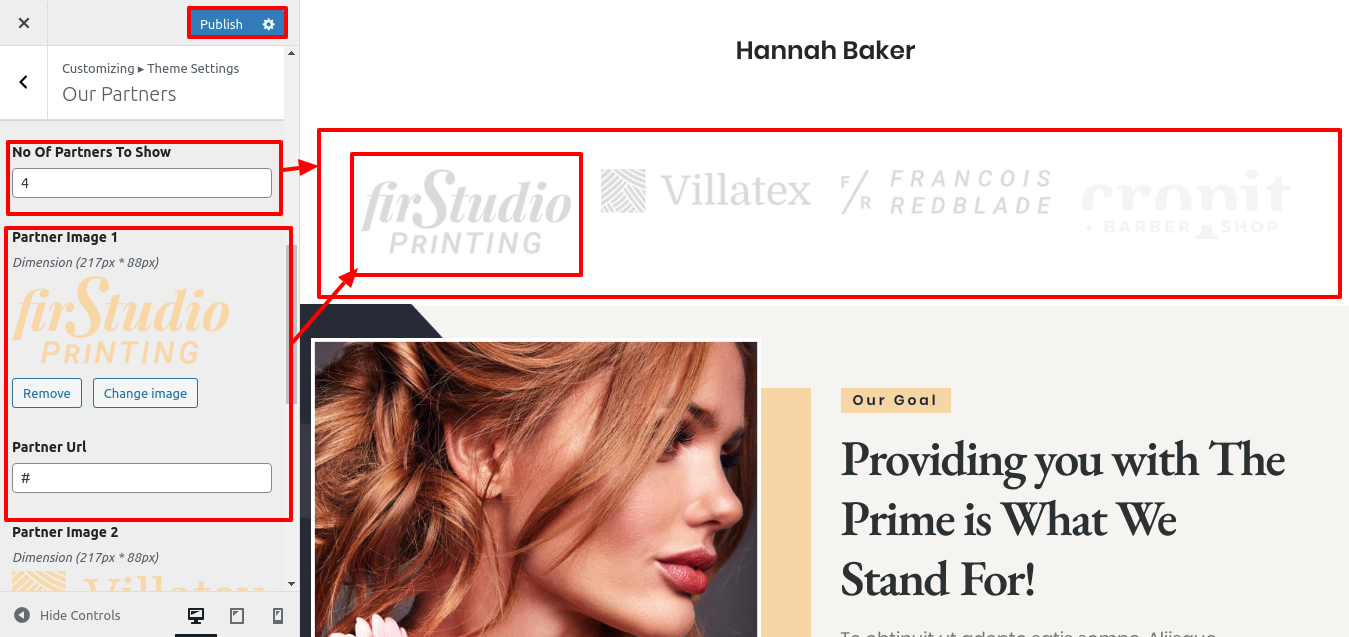
Task: Click the sidebar scrollbar down arrow
Action: click(291, 583)
